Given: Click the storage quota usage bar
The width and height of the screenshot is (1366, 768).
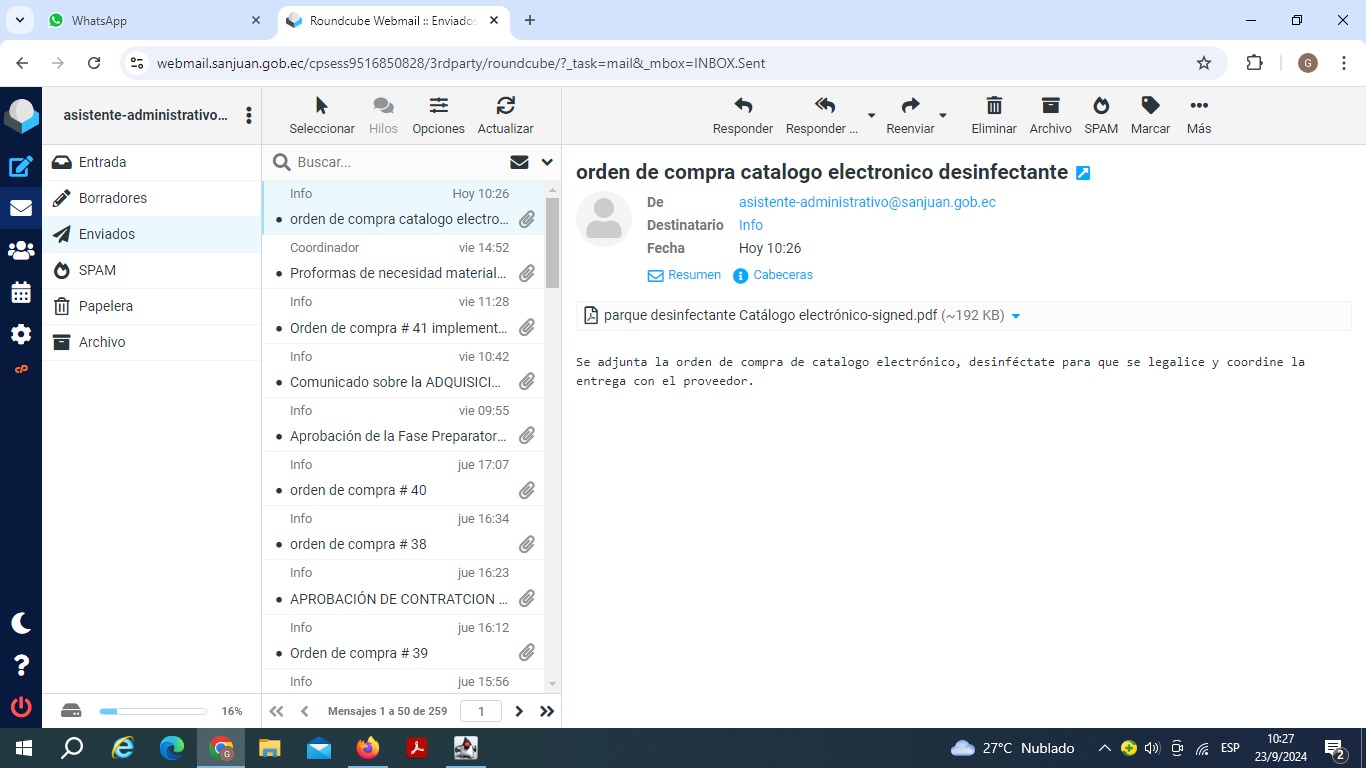Looking at the screenshot, I should 153,711.
